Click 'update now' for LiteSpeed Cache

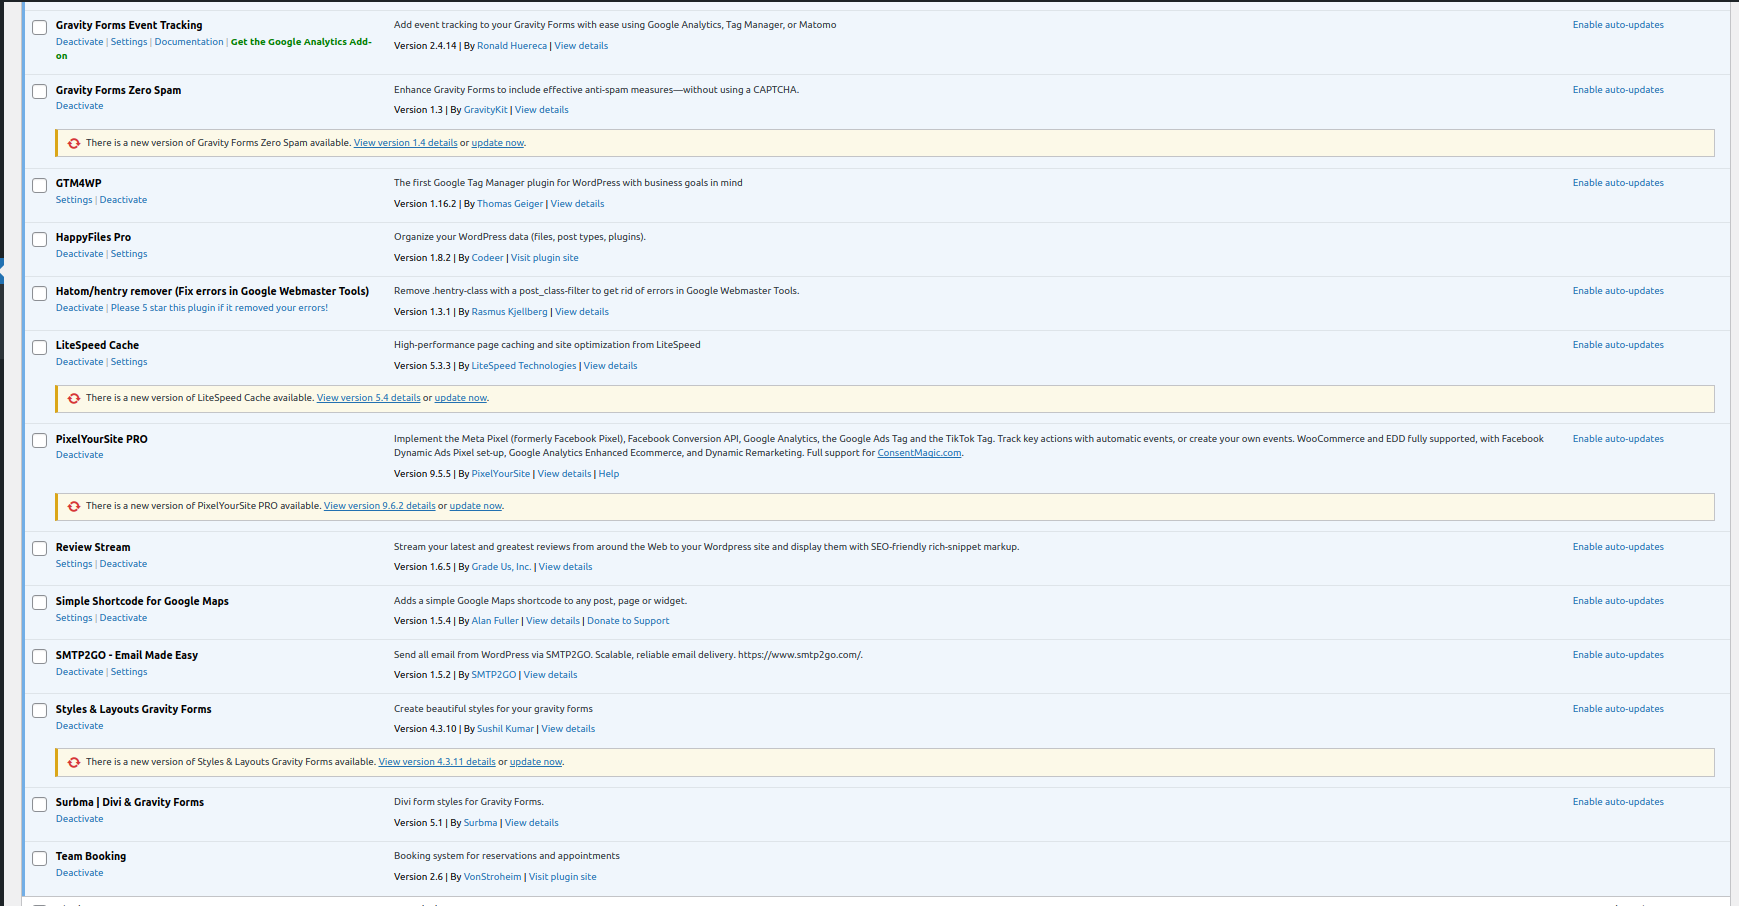[x=460, y=398]
